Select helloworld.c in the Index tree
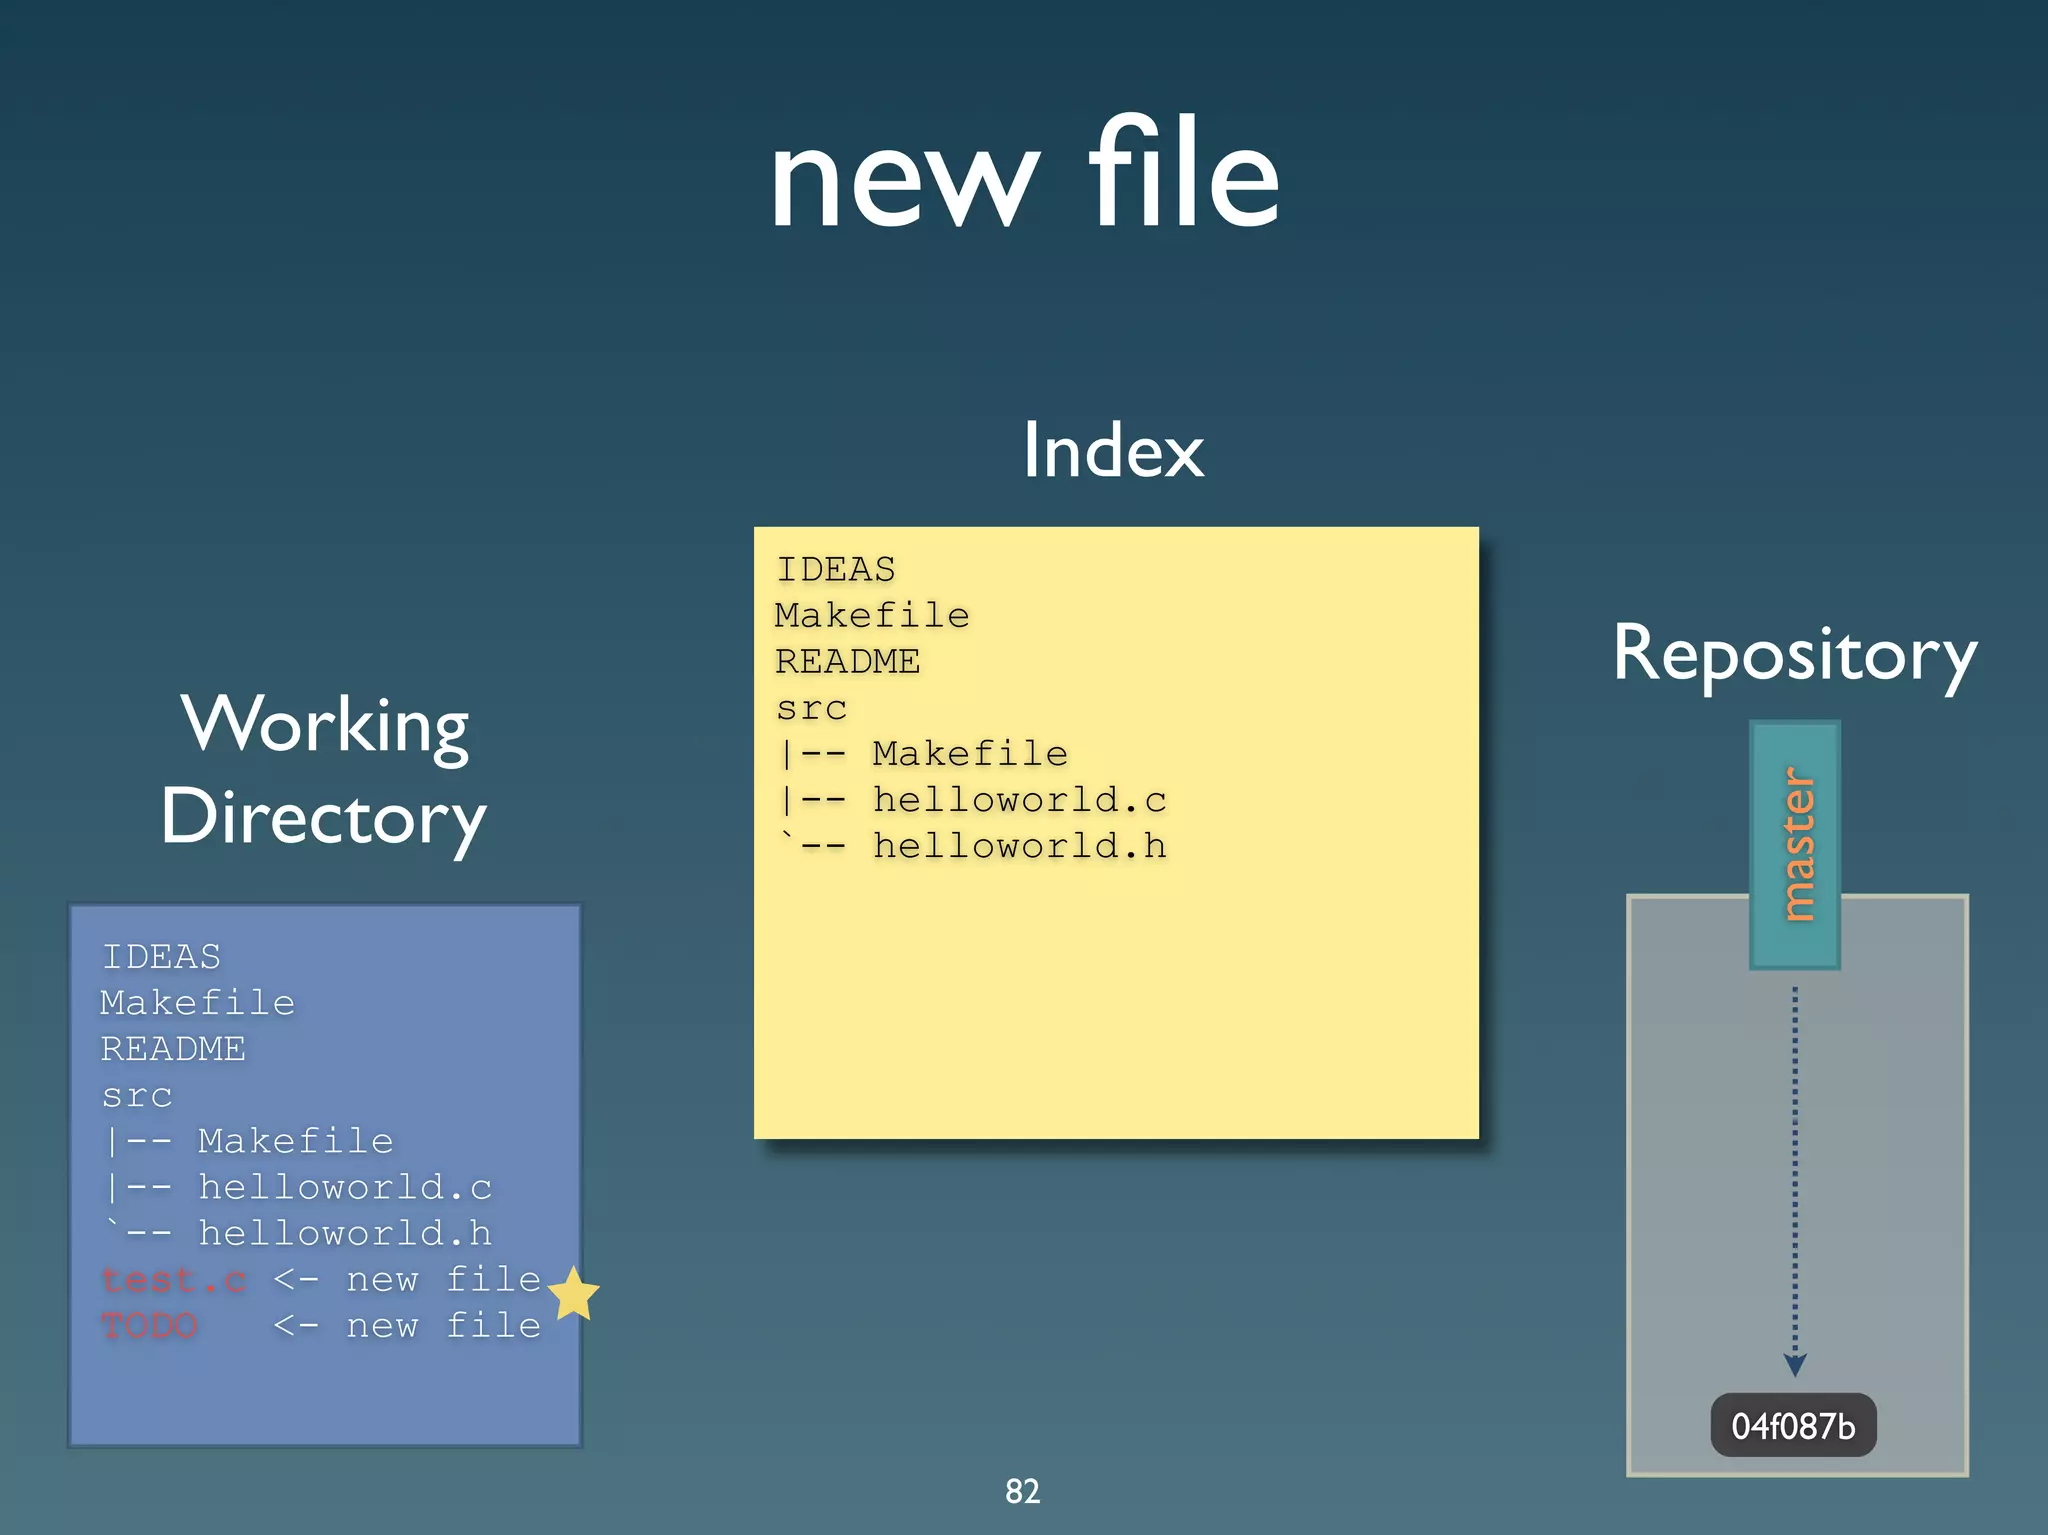Screen dimensions: 2048x1535 click(1019, 800)
